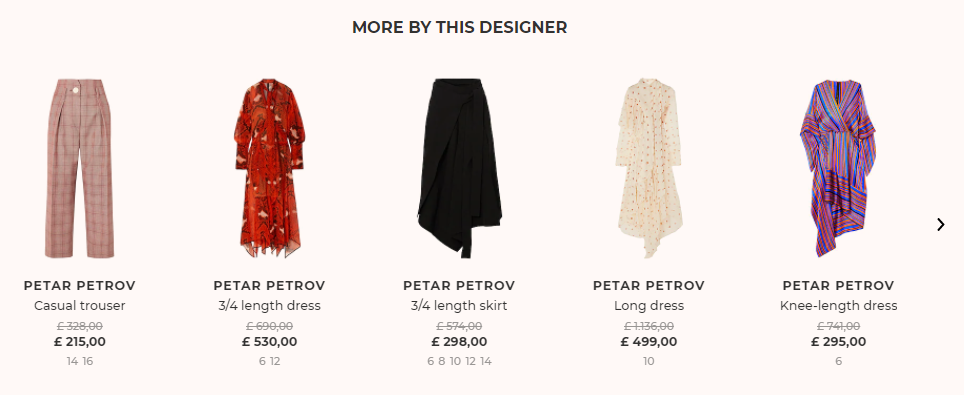Image resolution: width=964 pixels, height=395 pixels.
Task: Select size 14 for the Casual trouser
Action: tap(73, 361)
